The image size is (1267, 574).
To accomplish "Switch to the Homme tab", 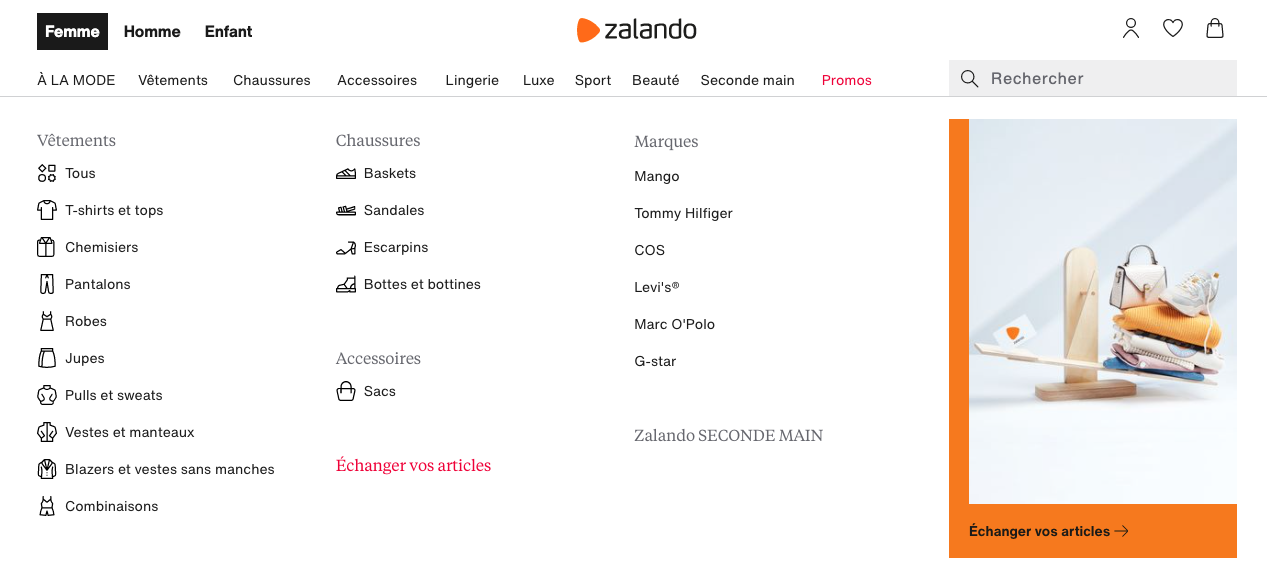I will click(x=152, y=31).
